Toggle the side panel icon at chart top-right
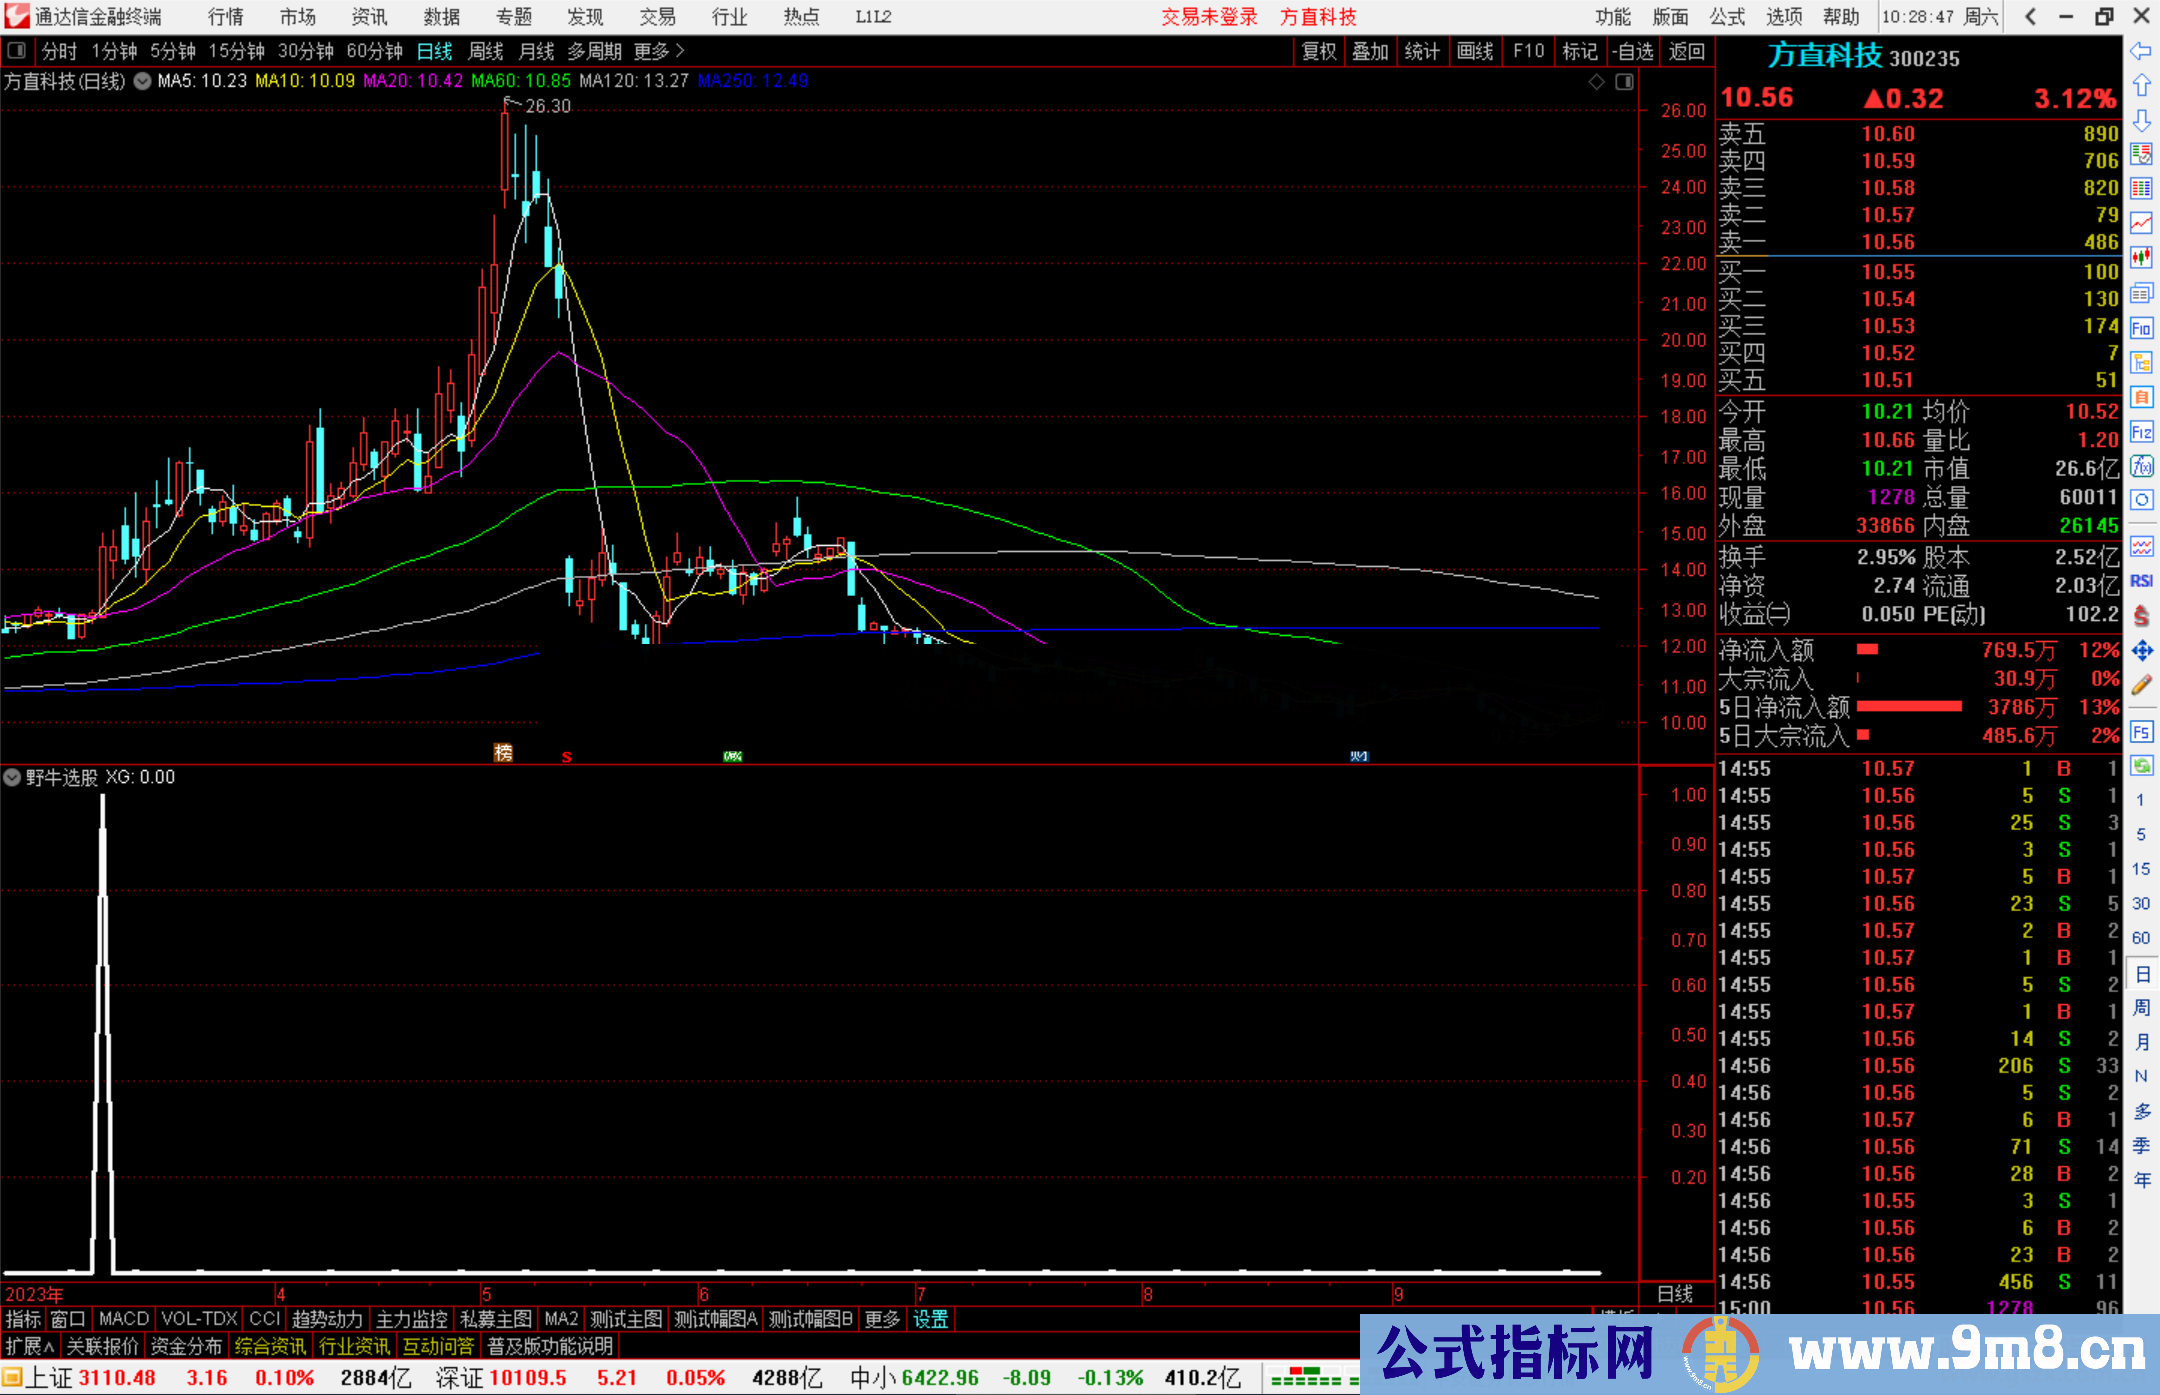Image resolution: width=2160 pixels, height=1395 pixels. coord(1625,82)
